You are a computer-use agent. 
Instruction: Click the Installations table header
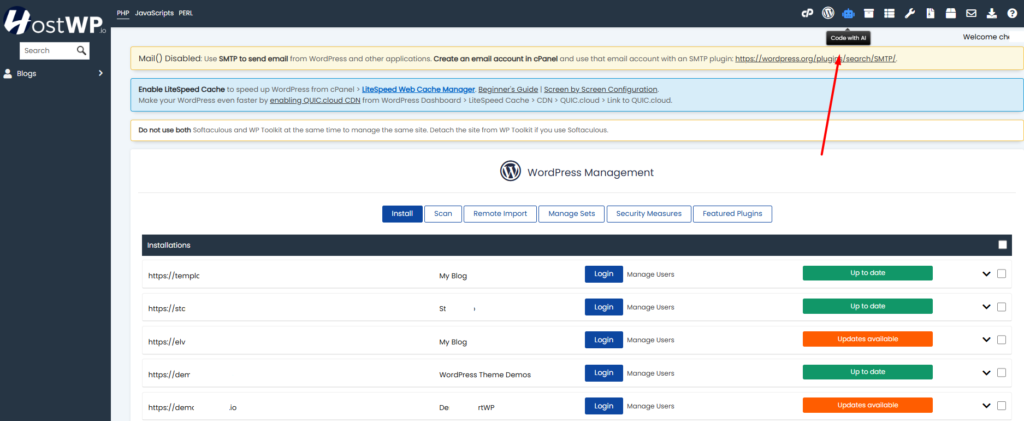[x=577, y=245]
